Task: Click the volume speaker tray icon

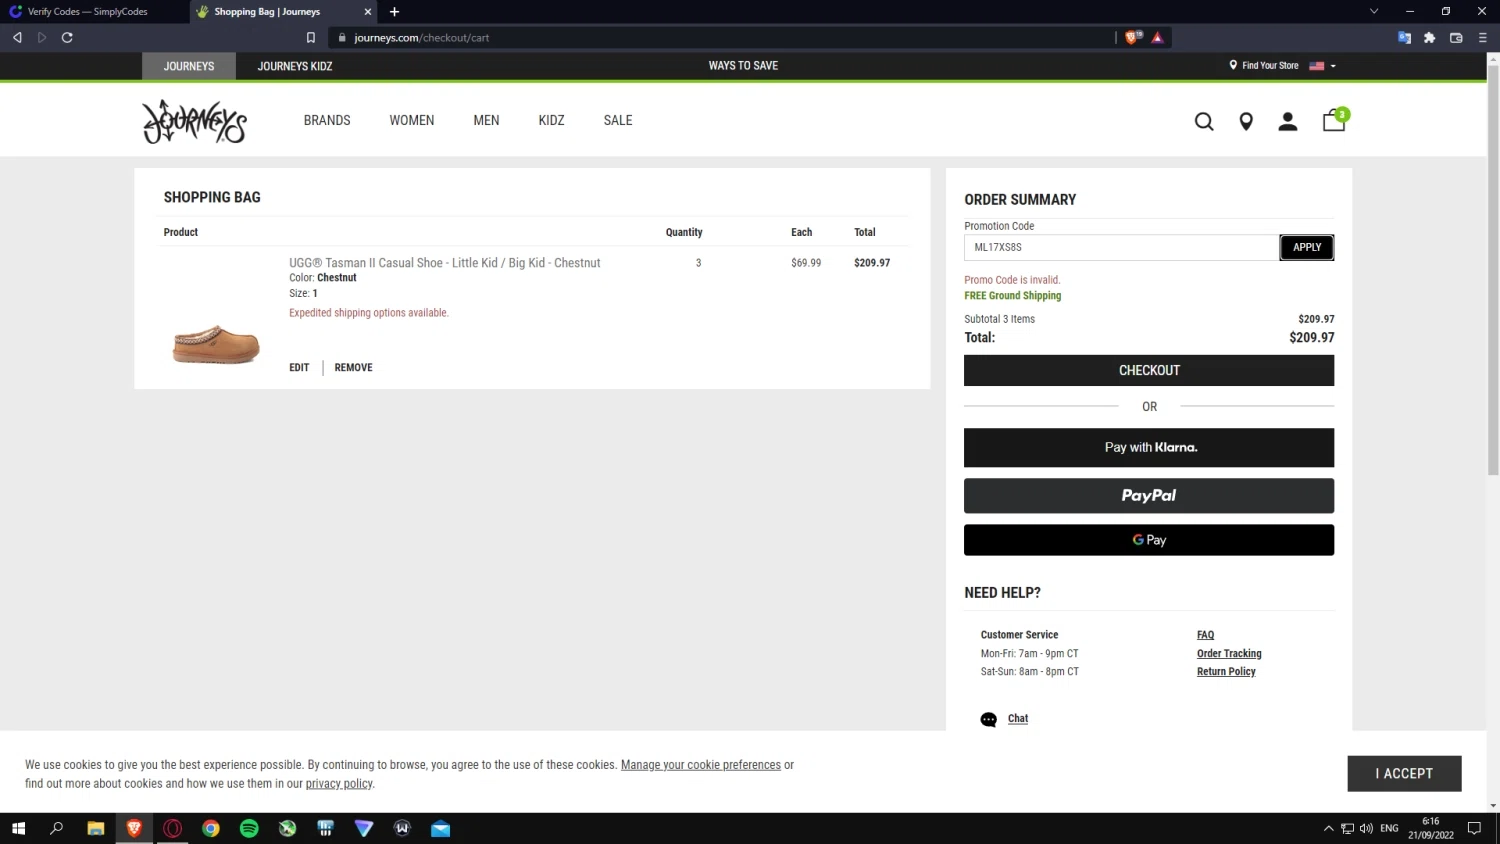Action: click(x=1366, y=828)
